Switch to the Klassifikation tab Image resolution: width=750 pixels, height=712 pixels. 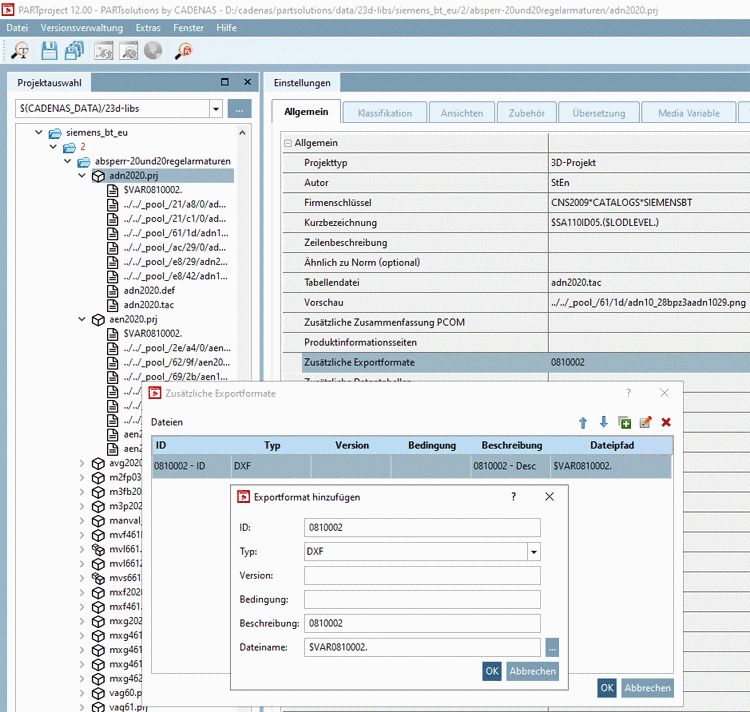(x=385, y=113)
